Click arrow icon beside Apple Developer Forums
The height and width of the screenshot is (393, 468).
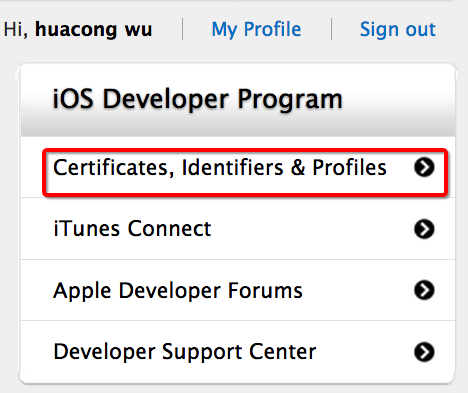coord(424,290)
